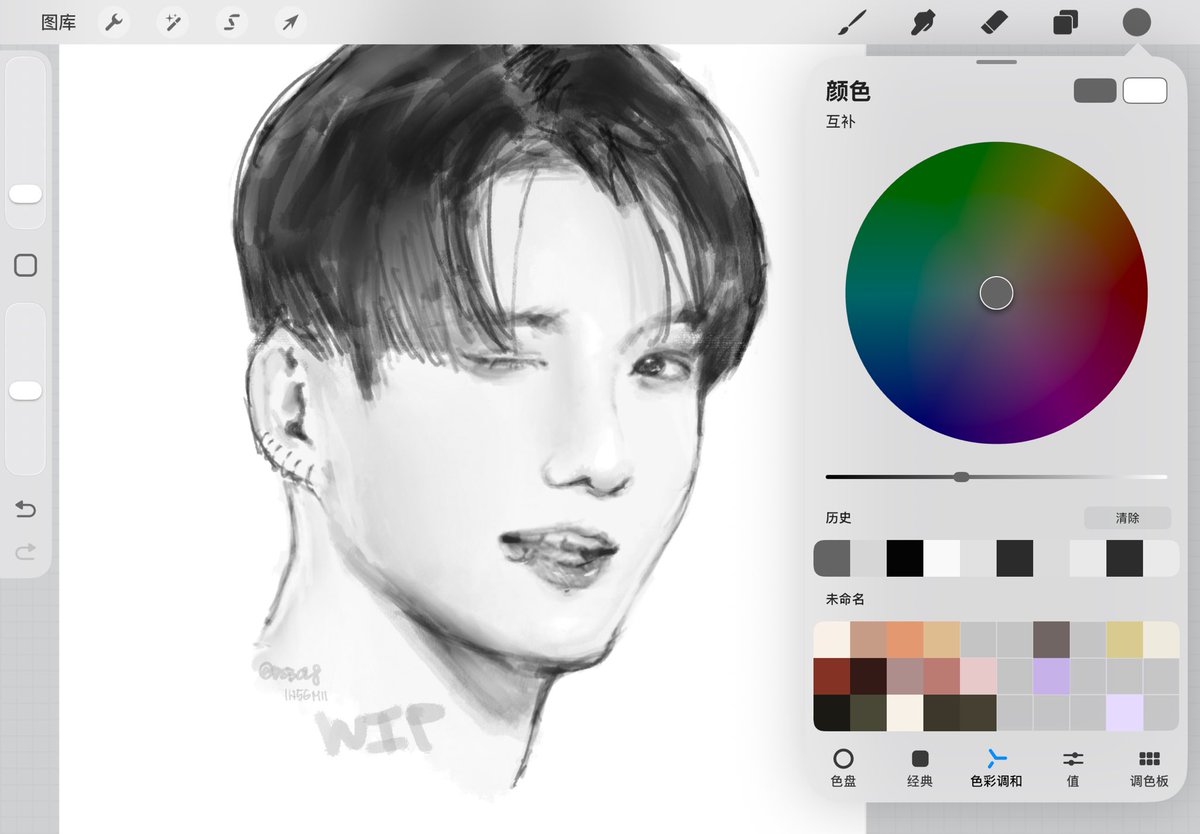Image resolution: width=1200 pixels, height=834 pixels.
Task: Undo the last stroke with undo arrow
Action: coord(25,510)
